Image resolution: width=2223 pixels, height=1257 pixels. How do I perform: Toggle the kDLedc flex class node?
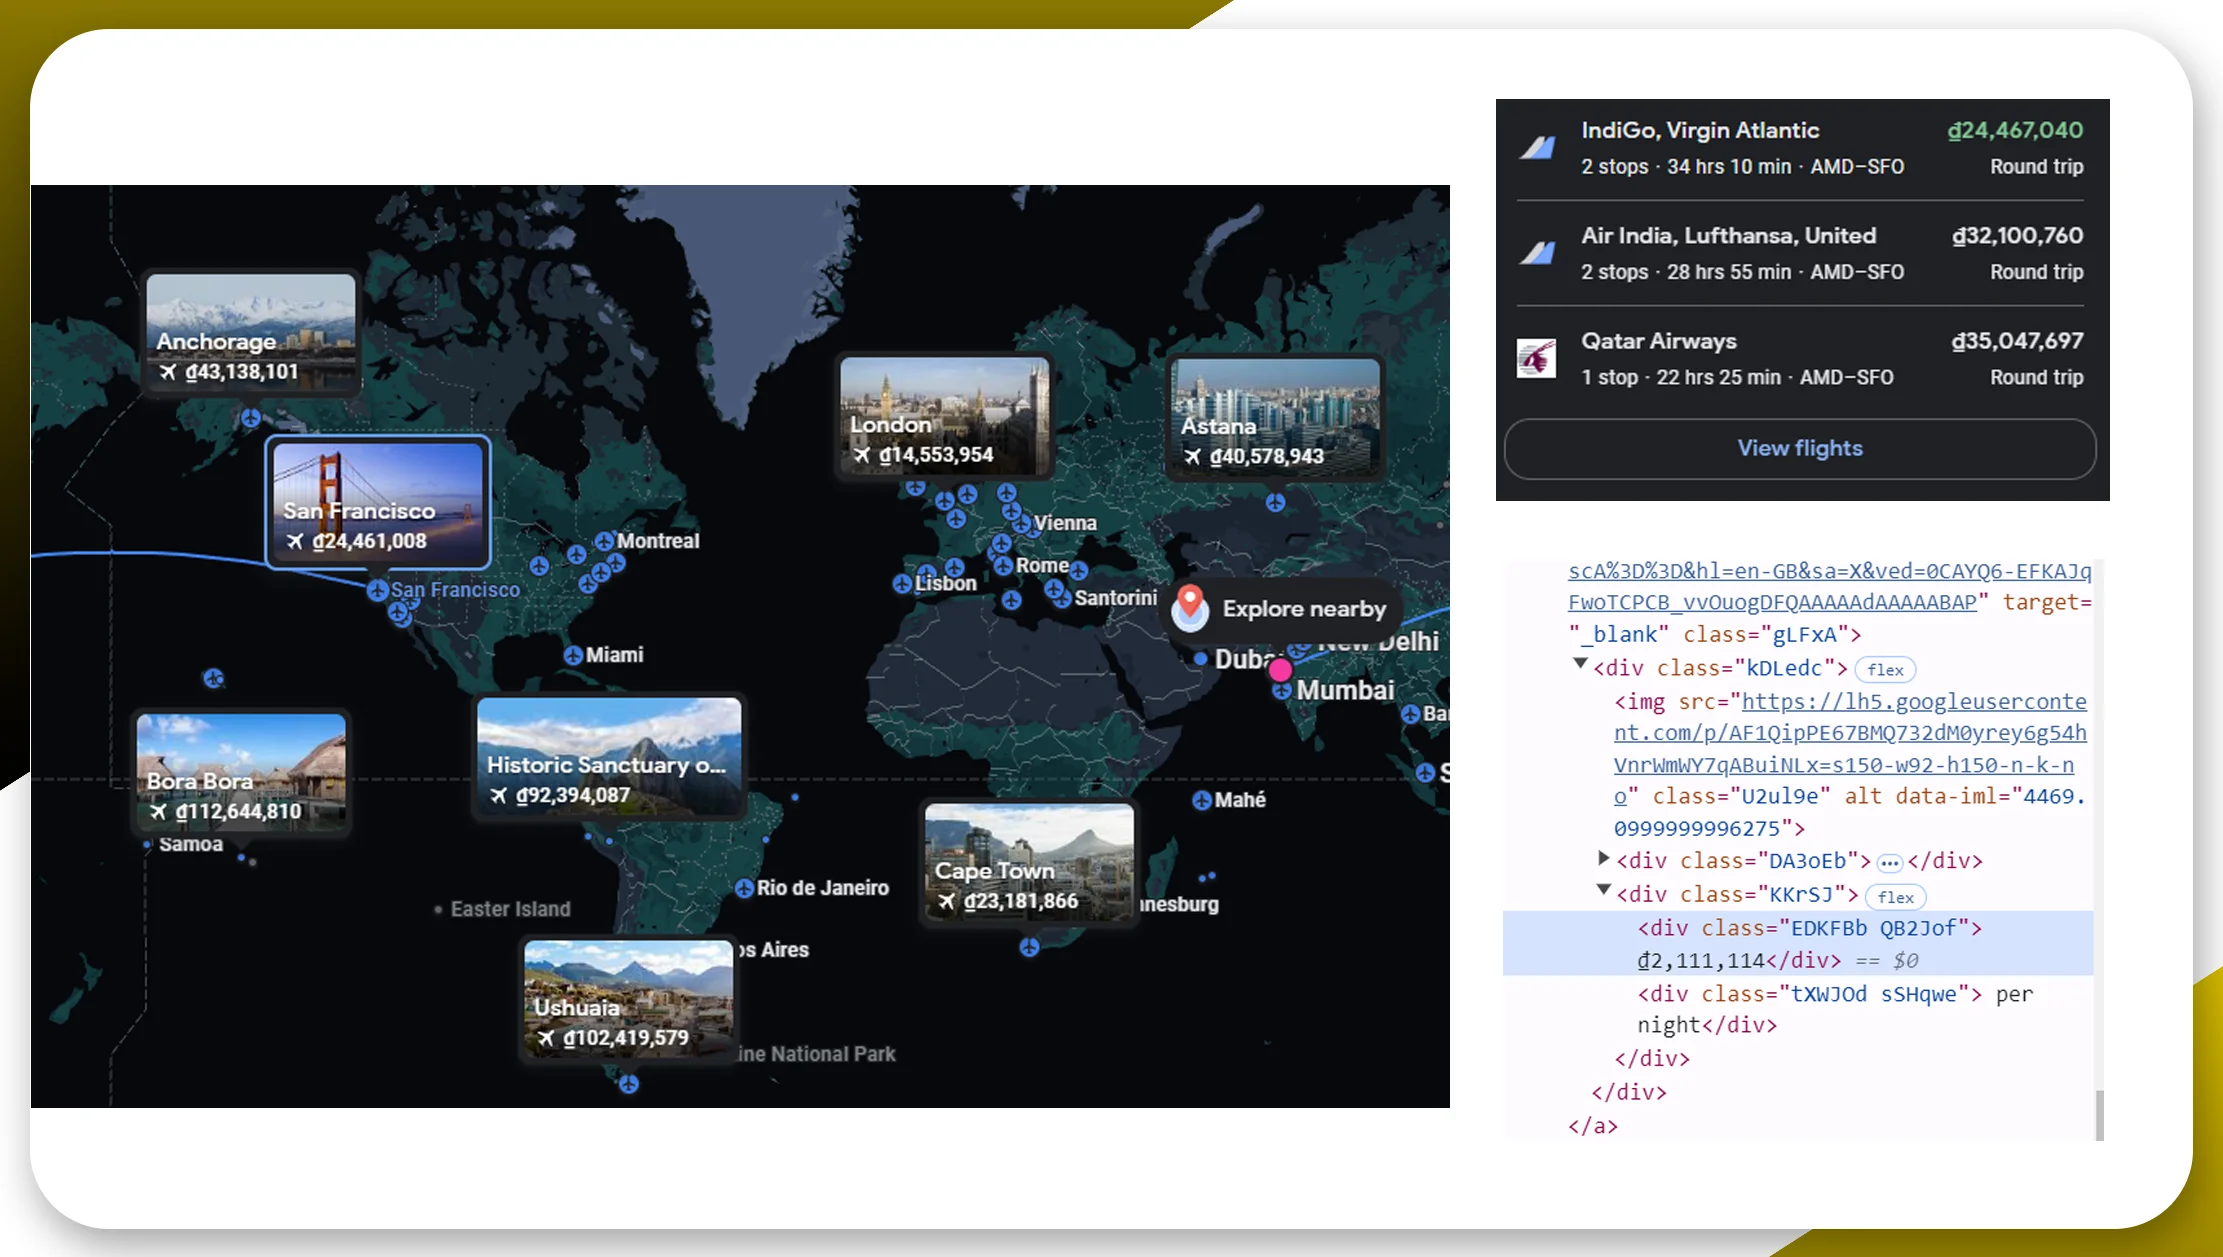pos(1580,666)
